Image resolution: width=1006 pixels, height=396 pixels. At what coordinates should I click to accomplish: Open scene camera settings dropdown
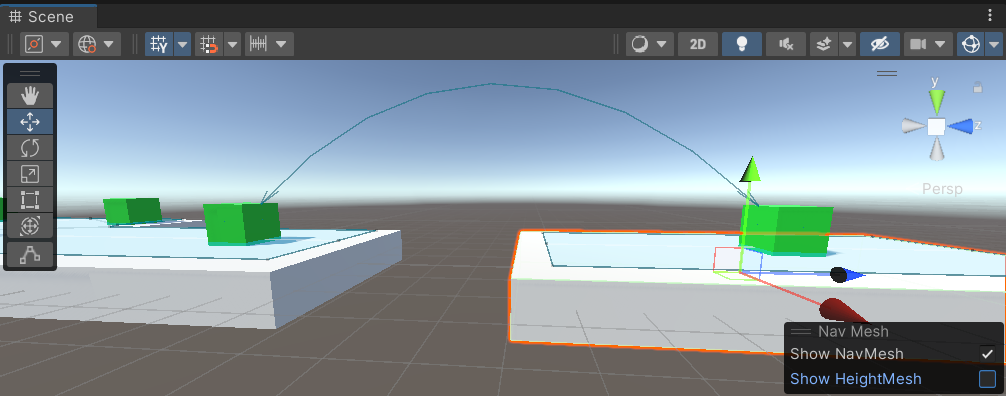click(941, 44)
